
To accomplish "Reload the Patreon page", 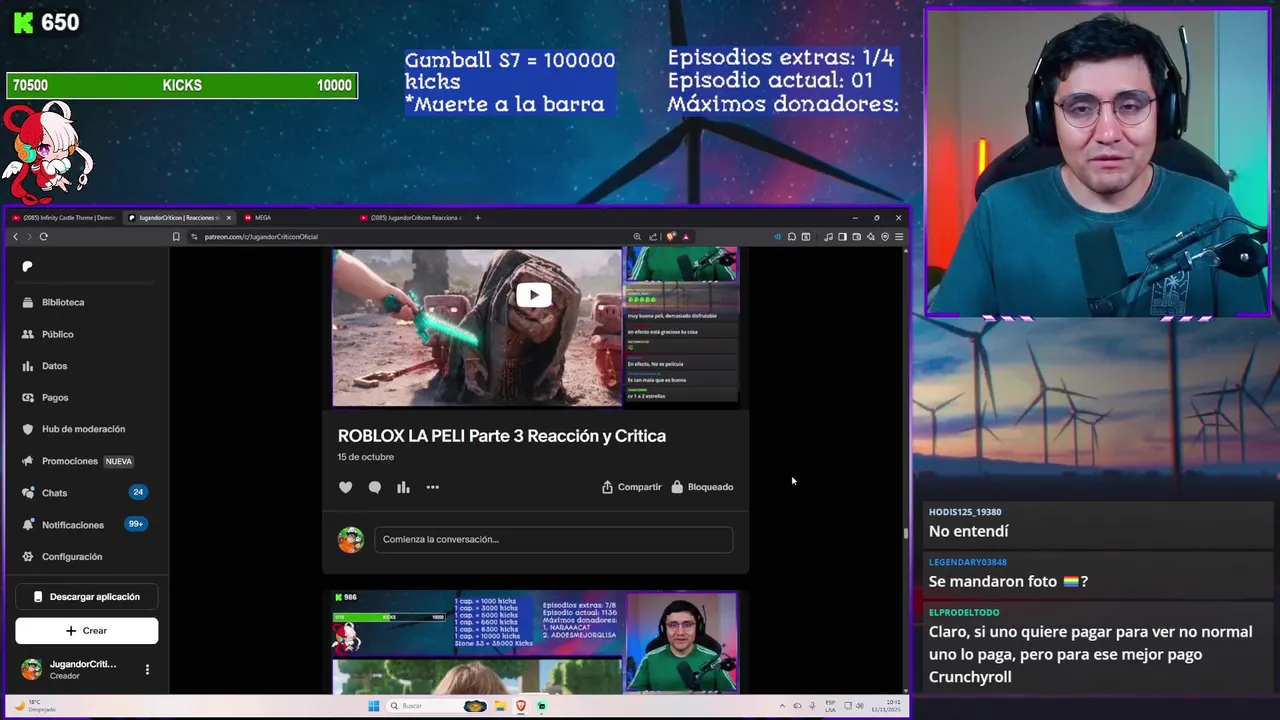I will [44, 237].
